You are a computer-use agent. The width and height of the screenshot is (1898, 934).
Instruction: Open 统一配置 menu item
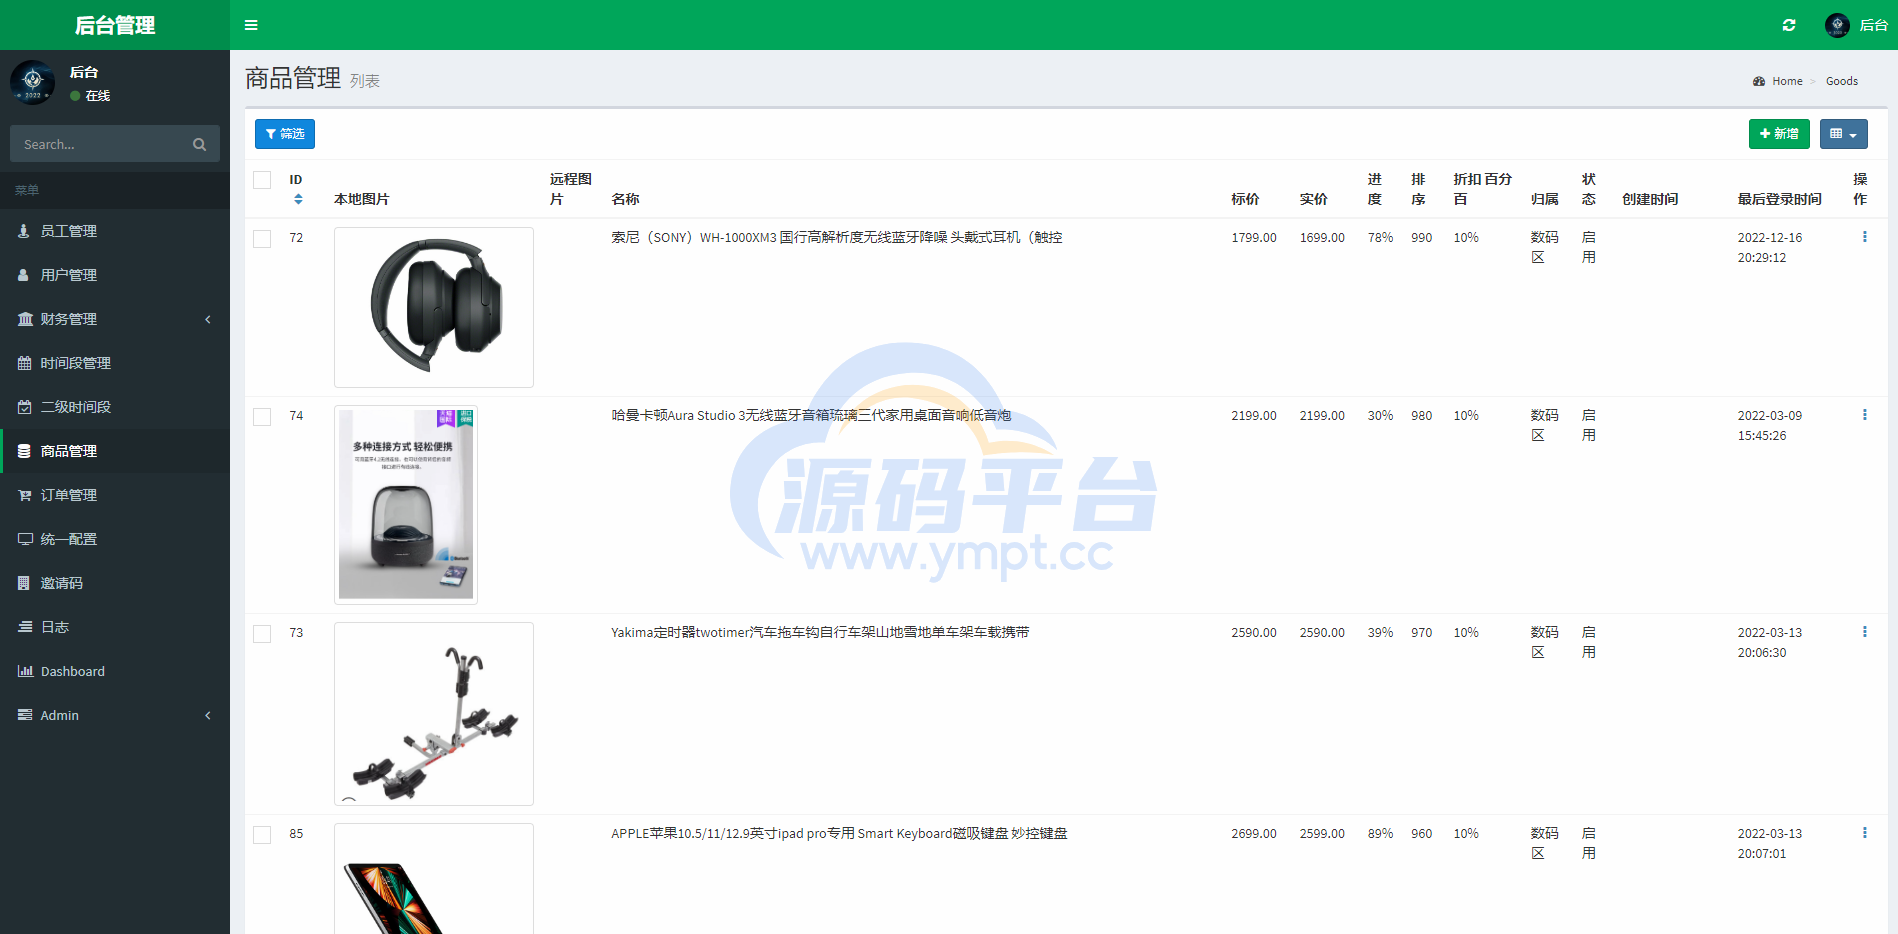[x=115, y=539]
